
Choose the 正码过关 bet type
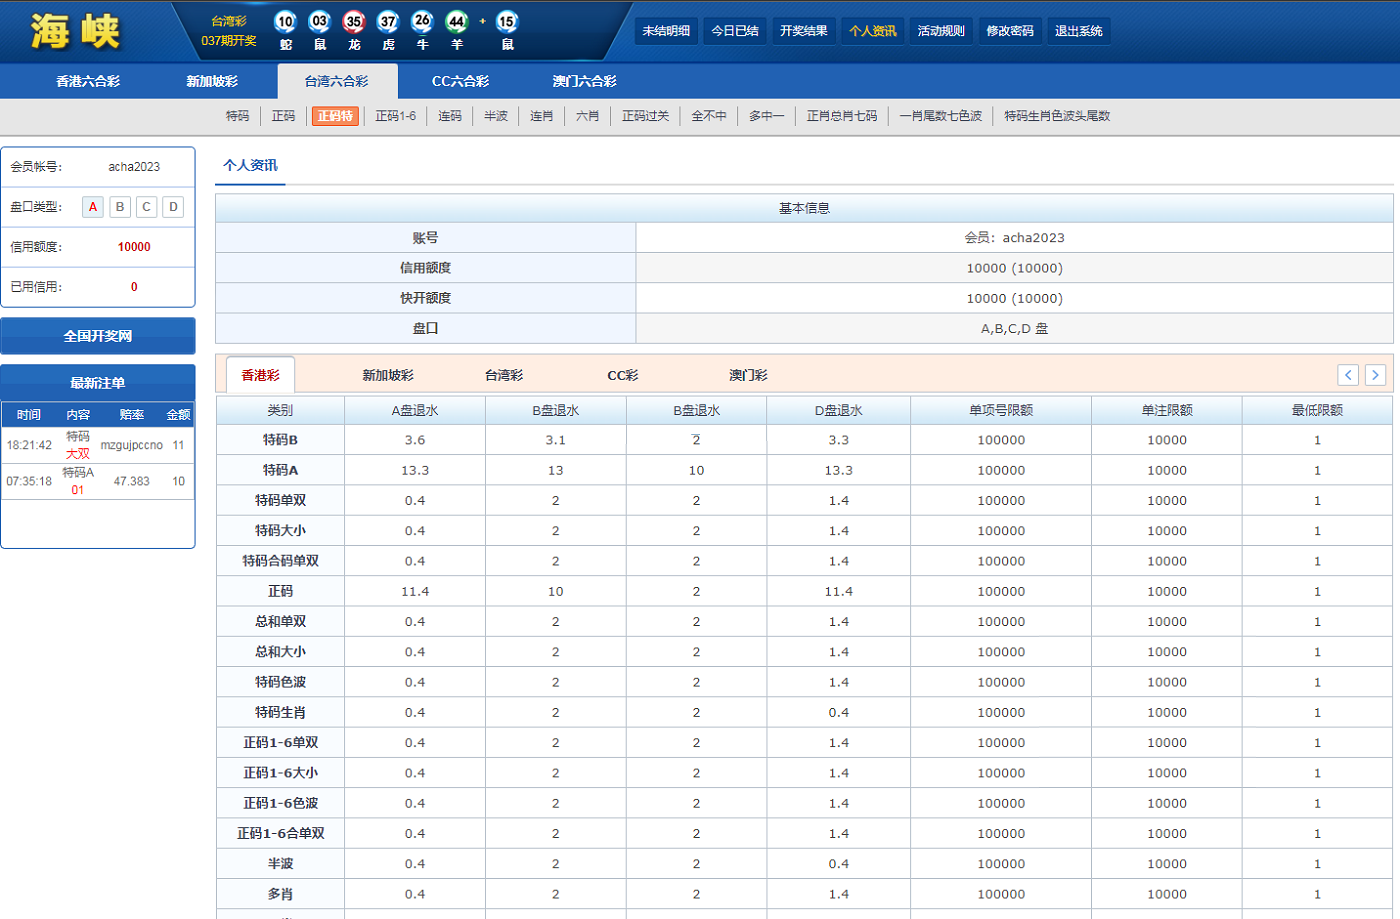[x=645, y=116]
